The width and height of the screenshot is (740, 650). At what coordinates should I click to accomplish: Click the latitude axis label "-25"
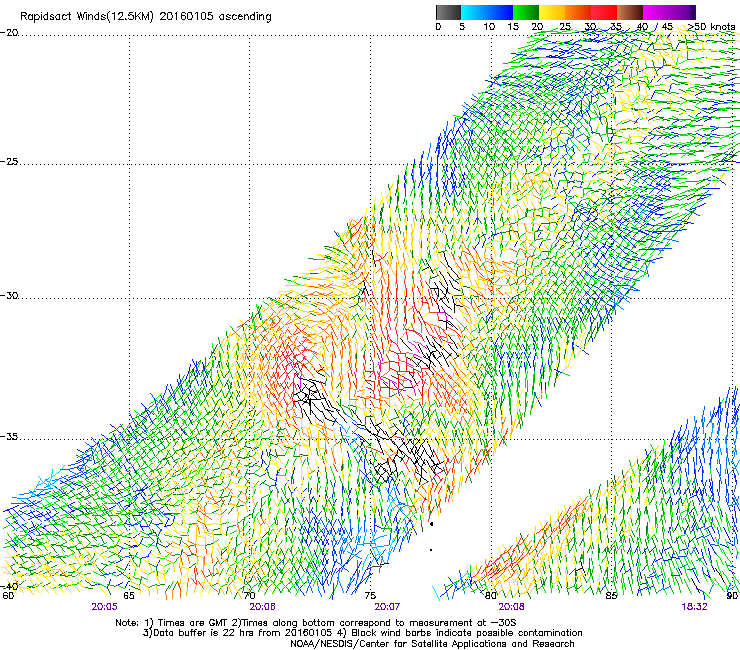(x=9, y=161)
